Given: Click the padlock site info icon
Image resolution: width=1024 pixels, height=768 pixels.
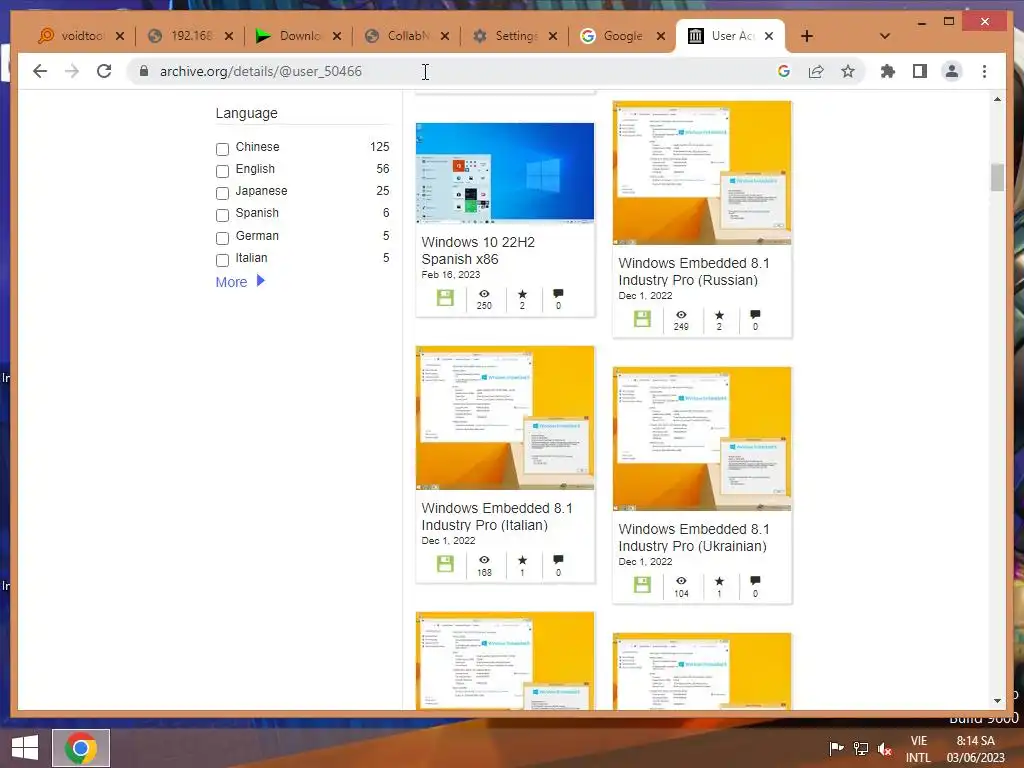Looking at the screenshot, I should (x=144, y=71).
